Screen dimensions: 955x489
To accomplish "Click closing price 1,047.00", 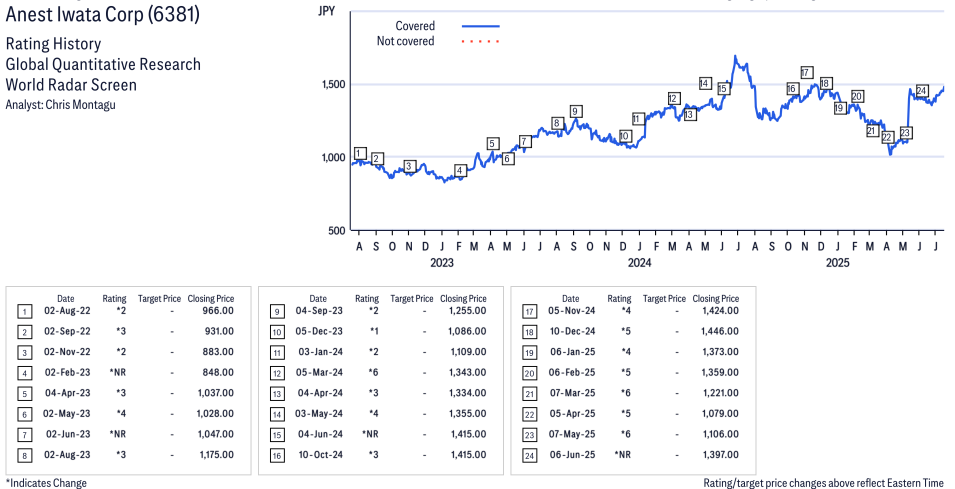I will tap(216, 434).
